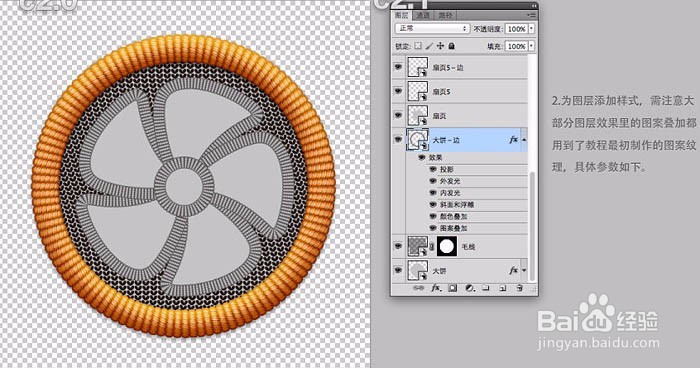Image resolution: width=700 pixels, height=368 pixels.
Task: Click the 外发光 effect label
Action: (x=450, y=181)
